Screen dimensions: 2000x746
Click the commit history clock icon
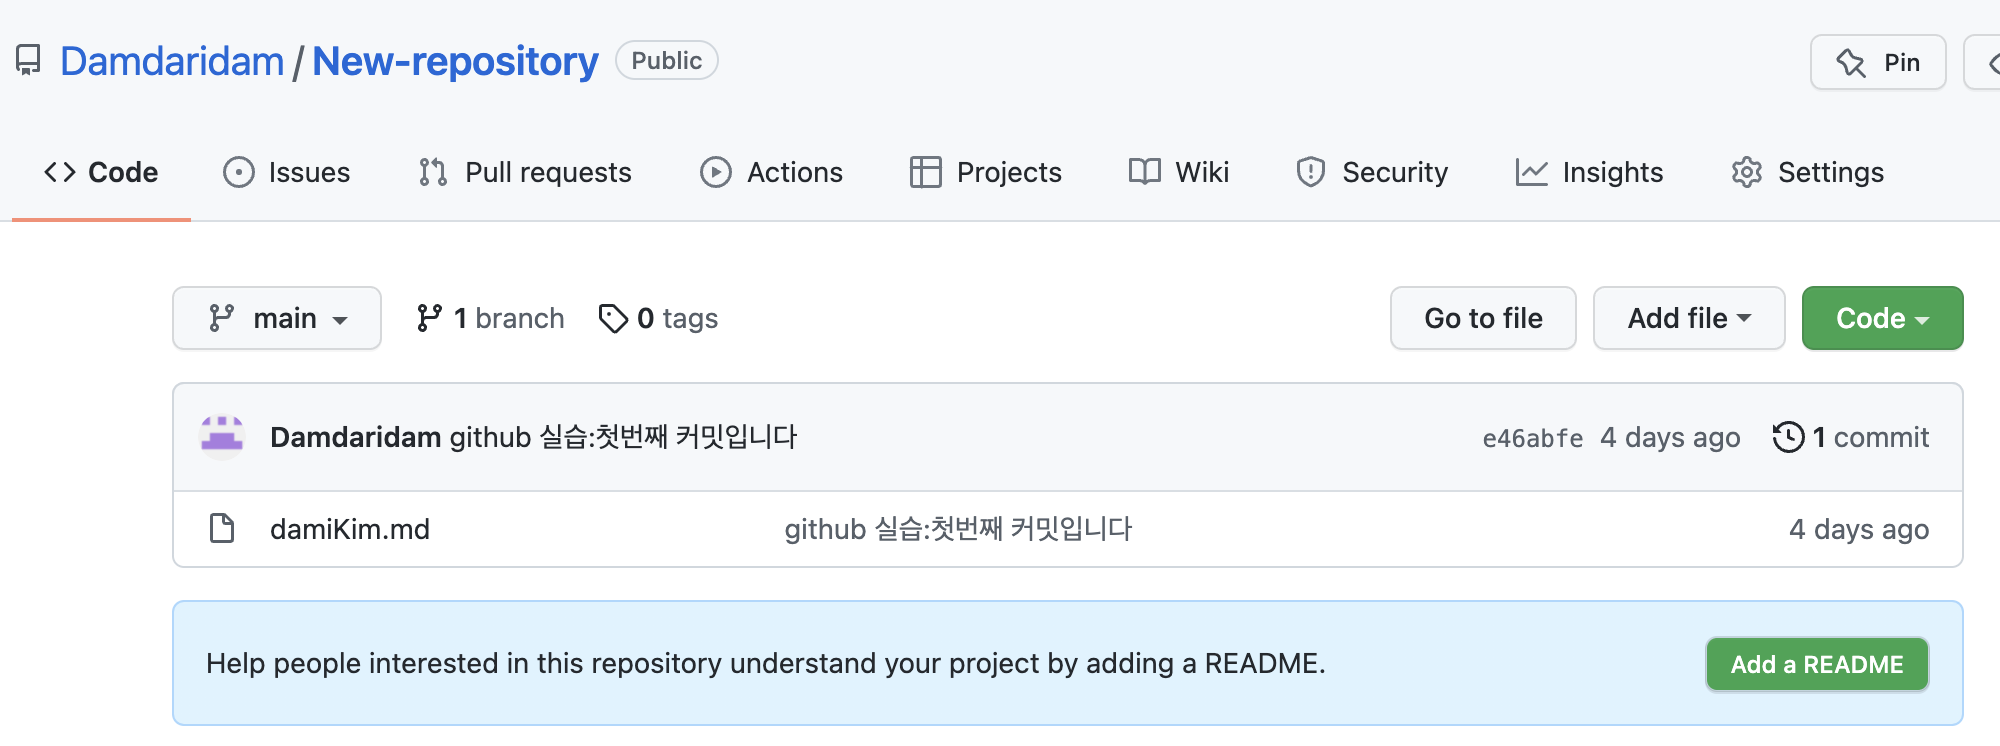point(1788,437)
